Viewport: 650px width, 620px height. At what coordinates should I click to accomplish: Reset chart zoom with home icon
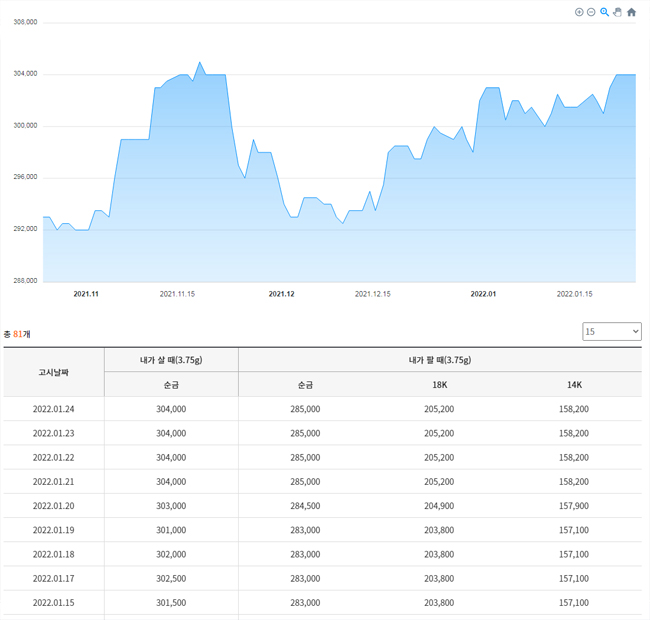631,12
